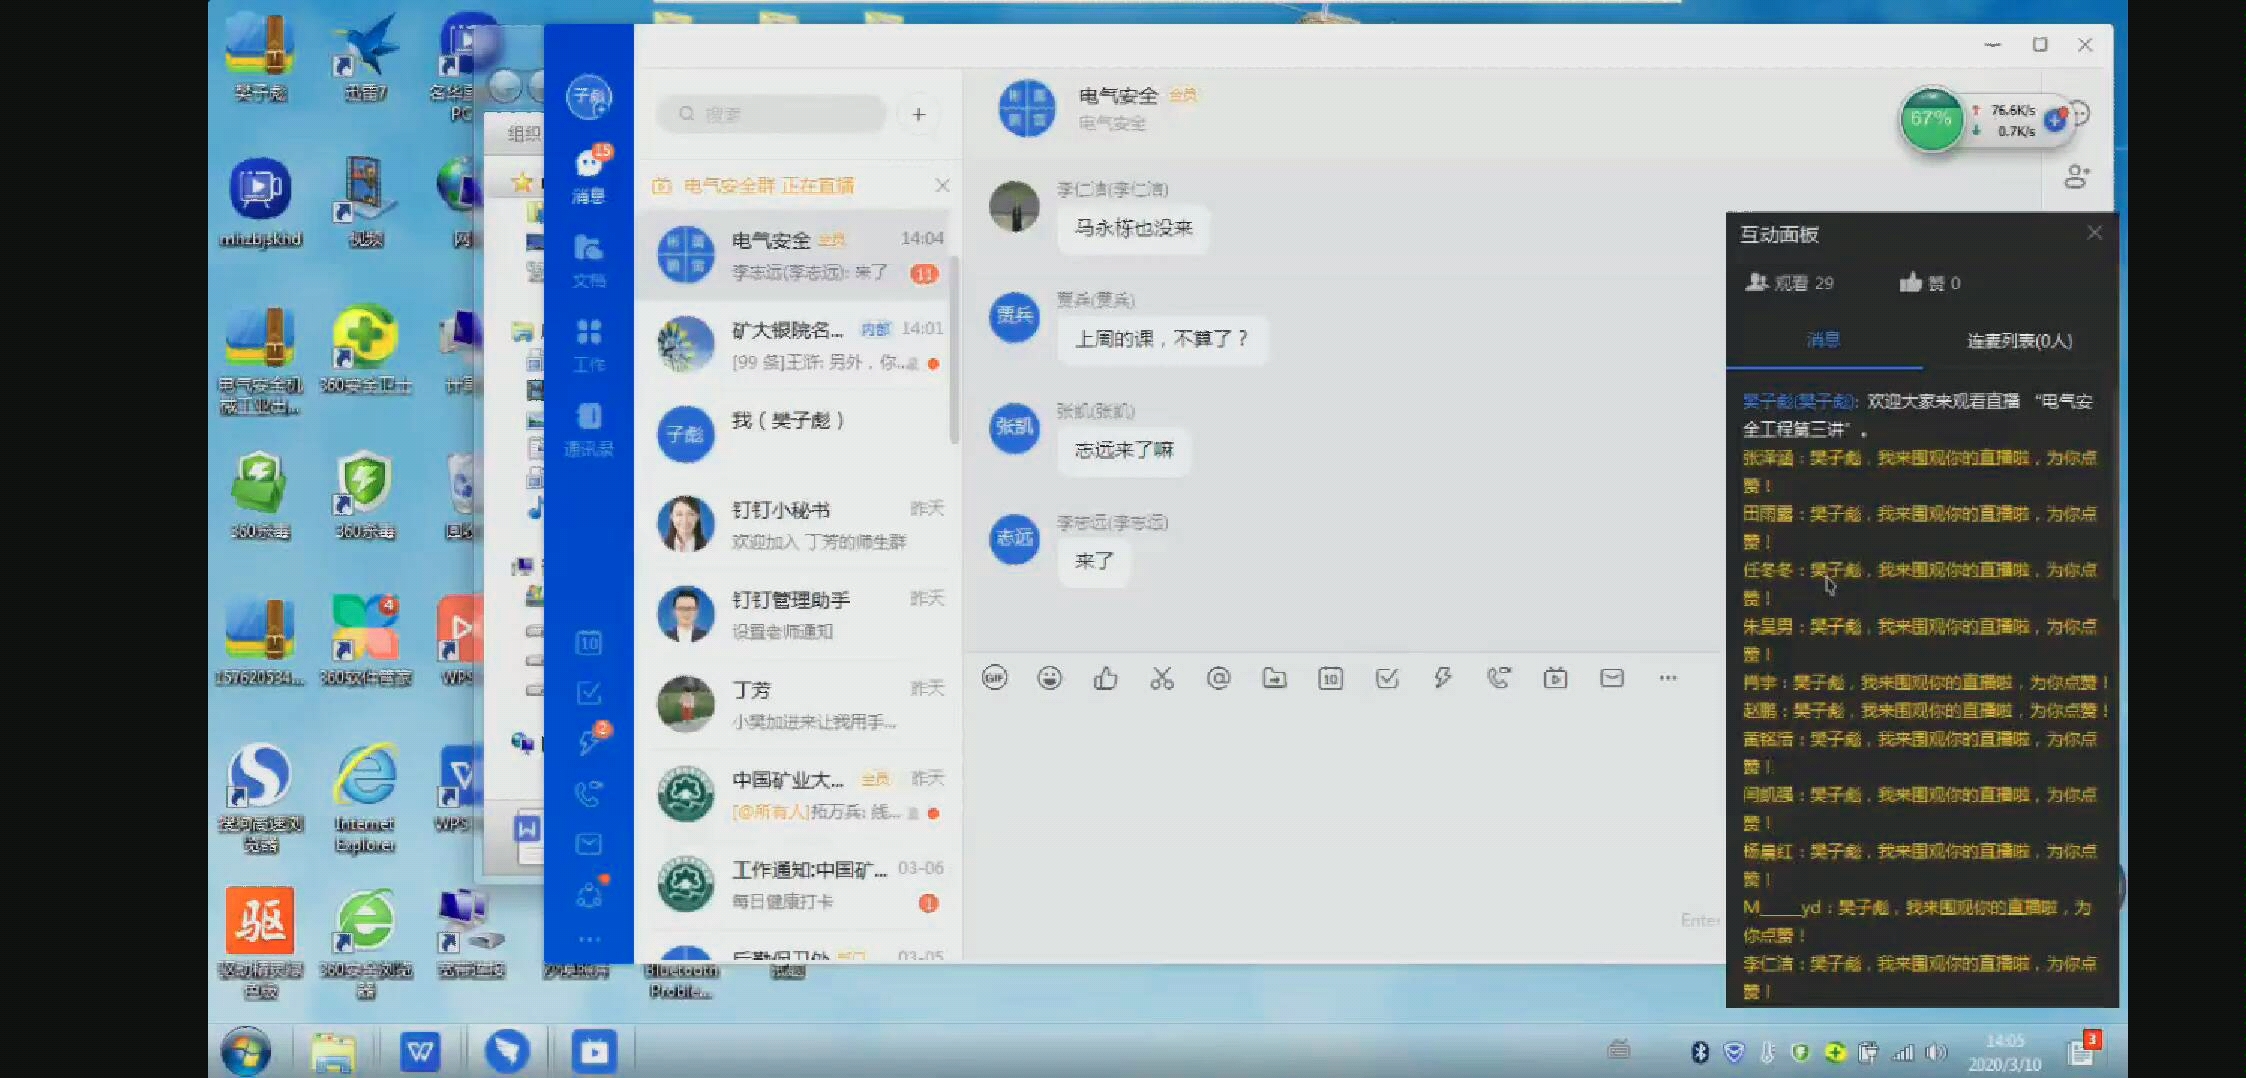The image size is (2246, 1078).
Task: Open the DING lightning icon in sidebar
Action: pyautogui.click(x=589, y=742)
